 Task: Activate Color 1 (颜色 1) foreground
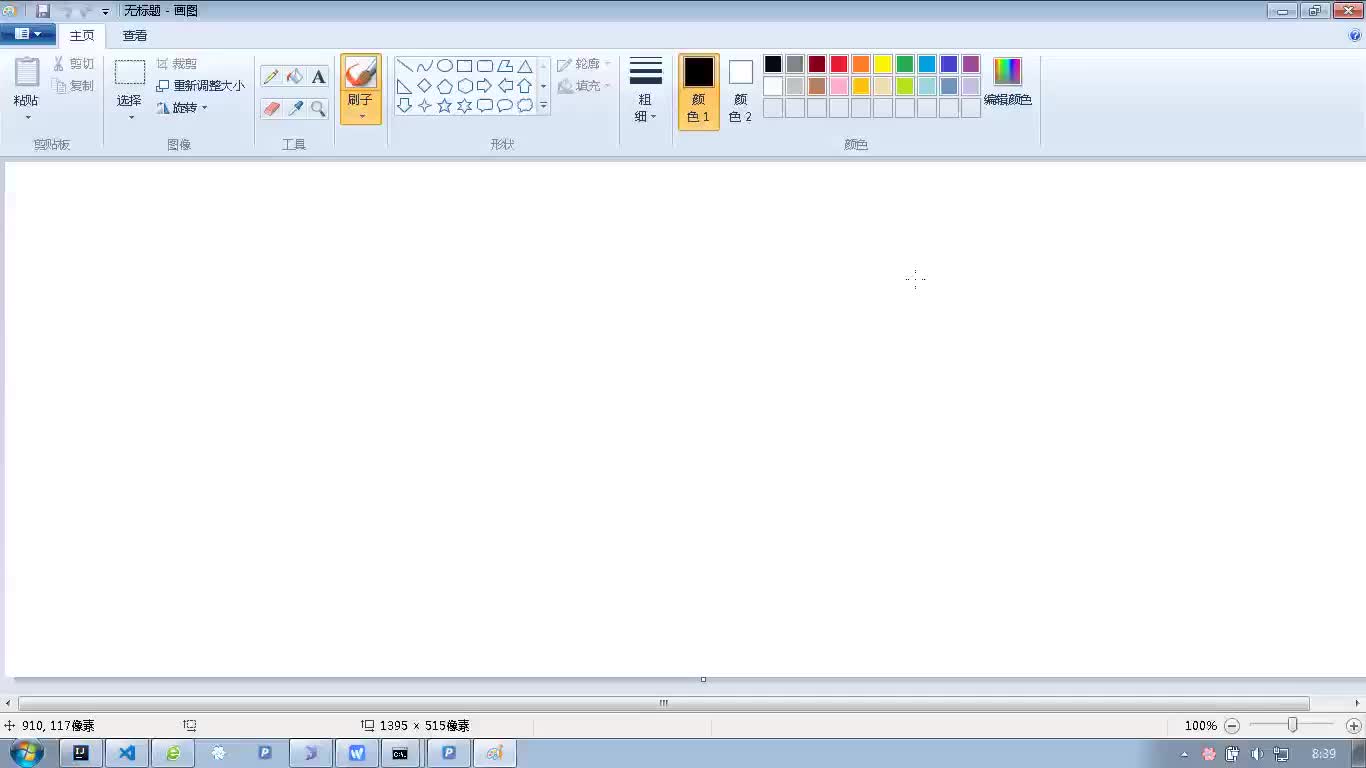699,92
